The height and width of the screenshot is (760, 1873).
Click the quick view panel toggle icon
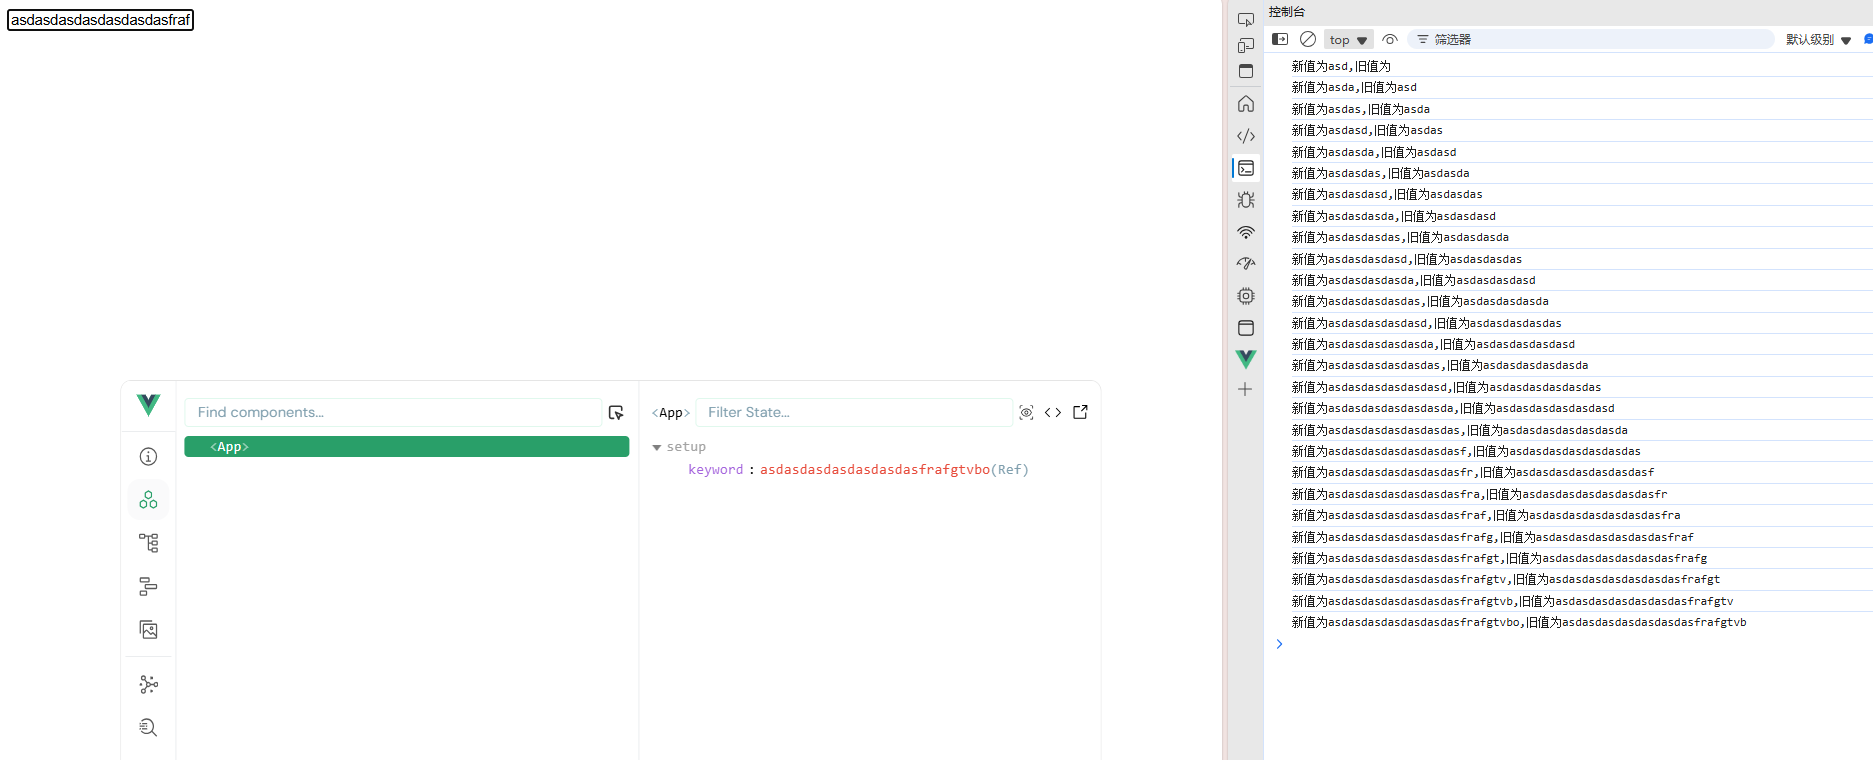pyautogui.click(x=1246, y=71)
